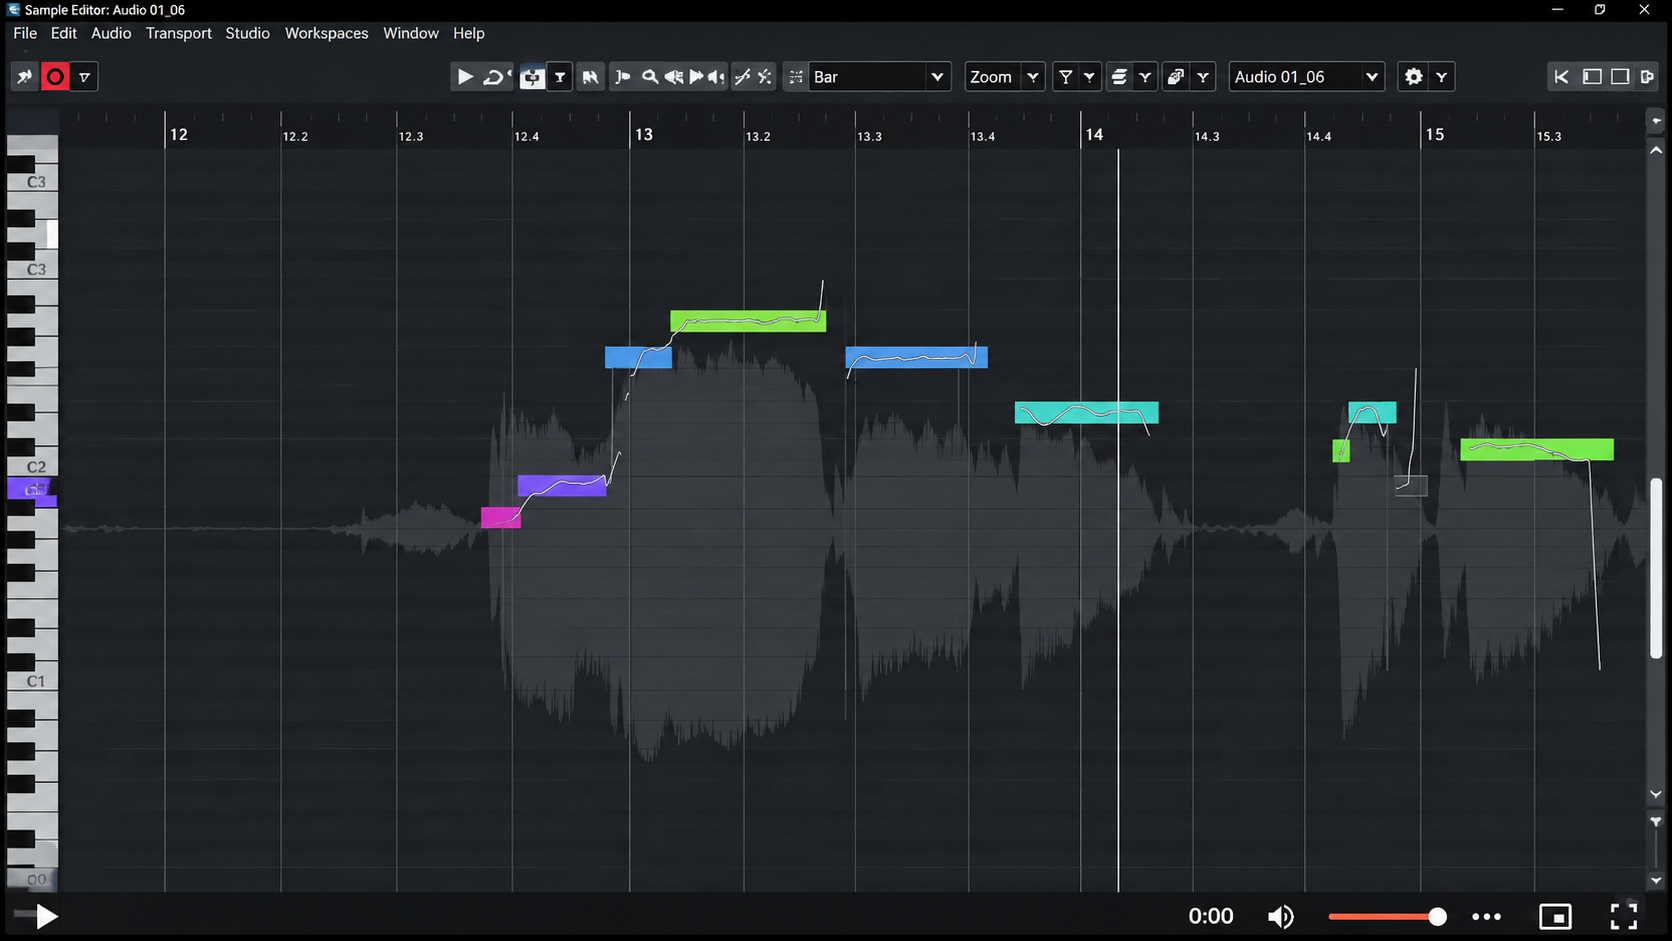Open the dropdown next to the gear icon
The height and width of the screenshot is (941, 1672).
(x=1441, y=77)
